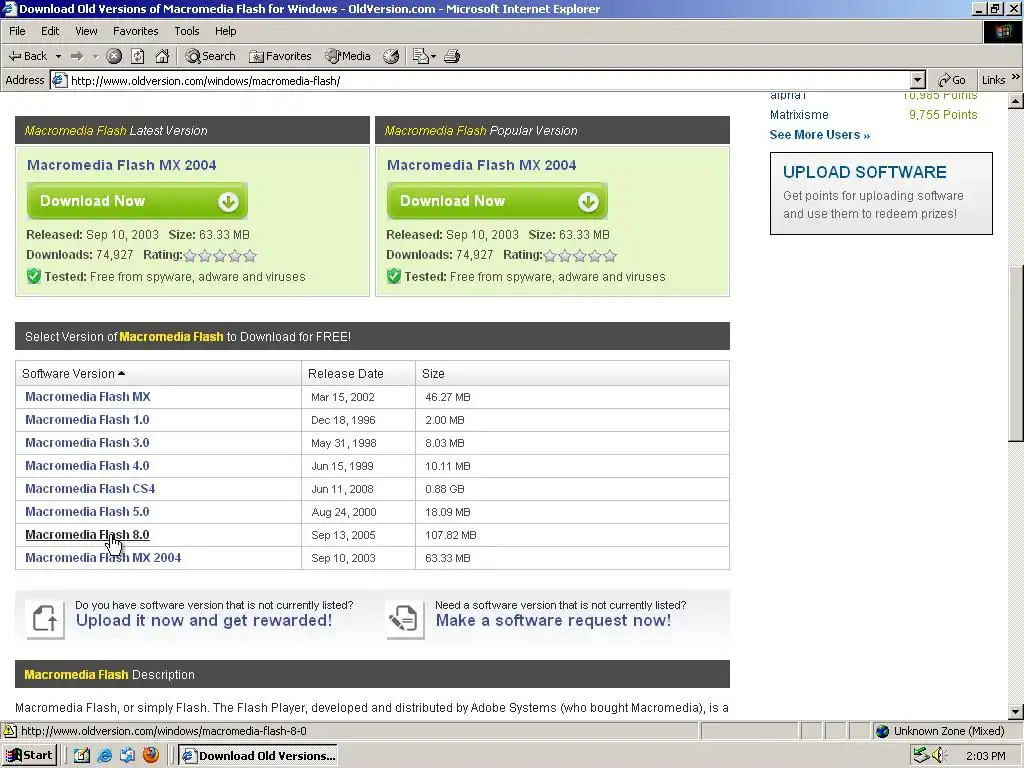1024x768 pixels.
Task: Click the Refresh page icon
Action: tap(138, 56)
